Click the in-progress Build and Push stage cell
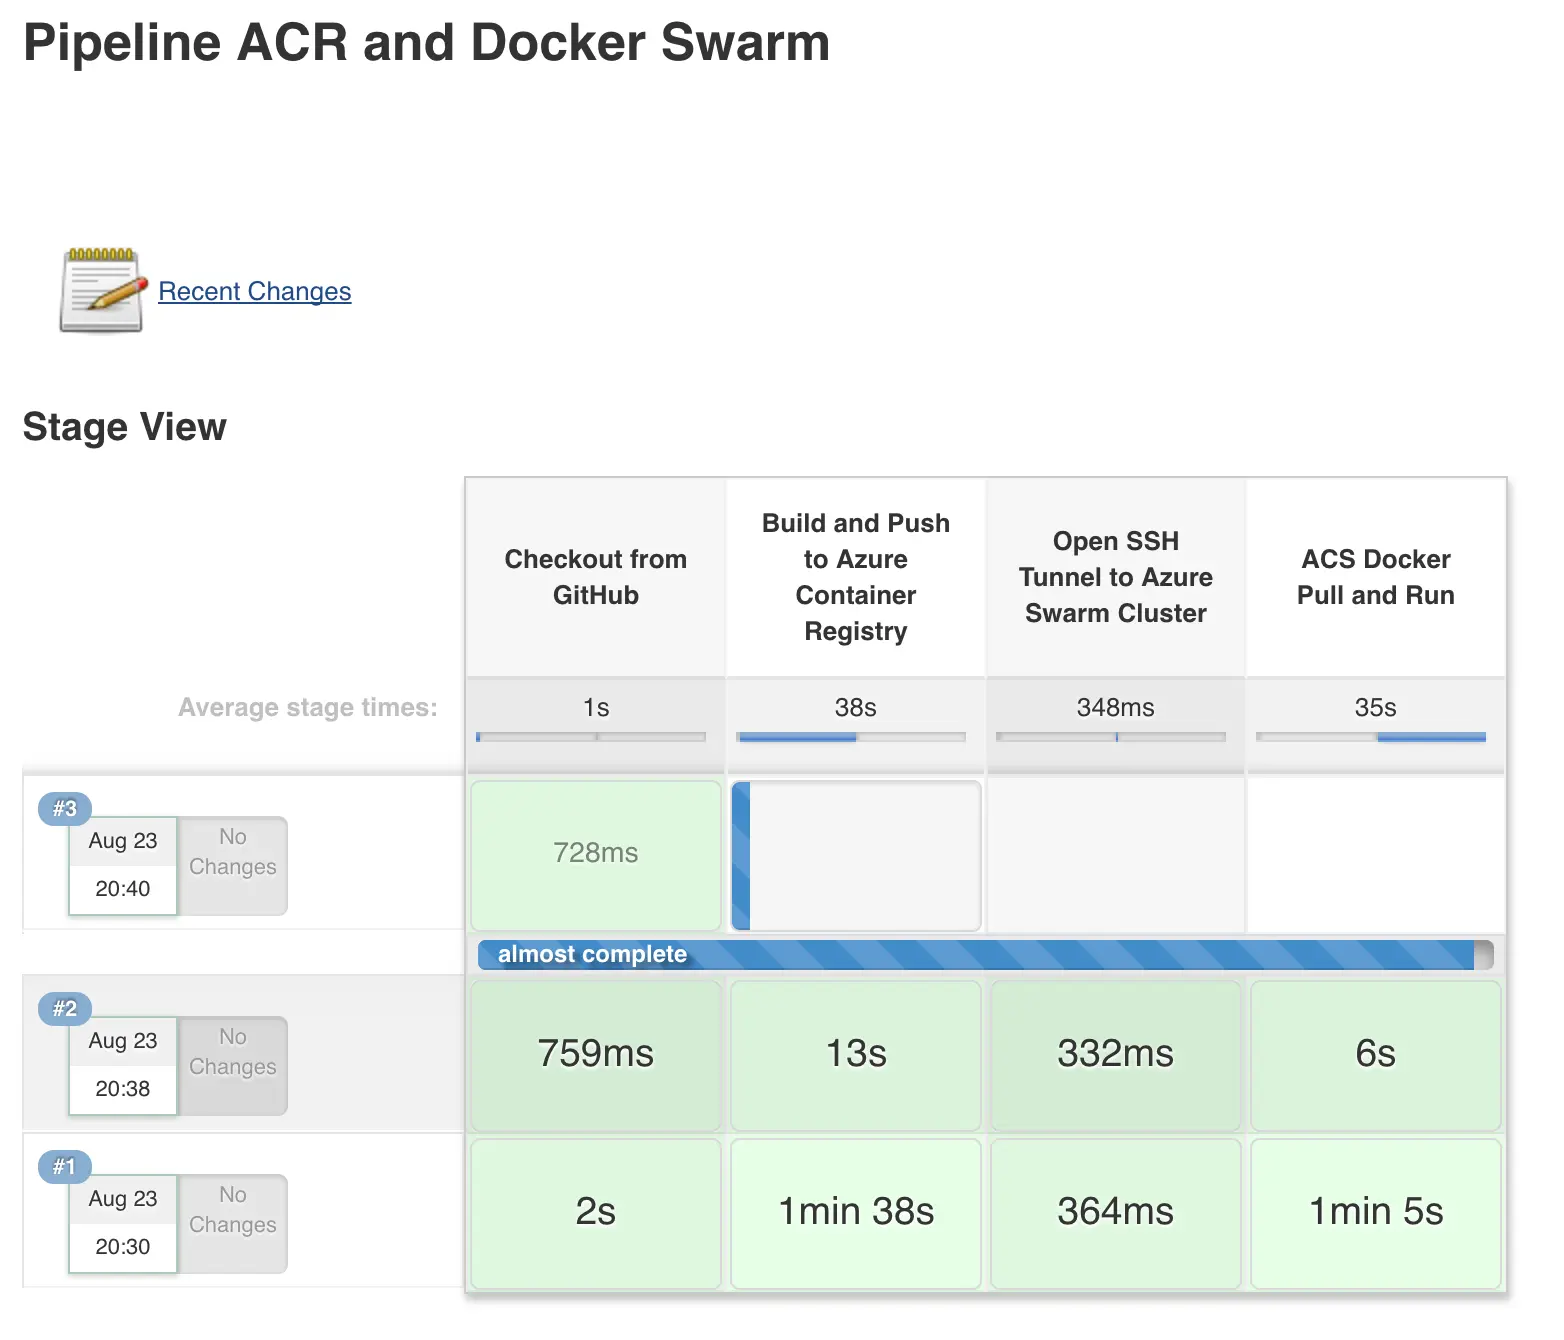The width and height of the screenshot is (1564, 1340). click(855, 854)
